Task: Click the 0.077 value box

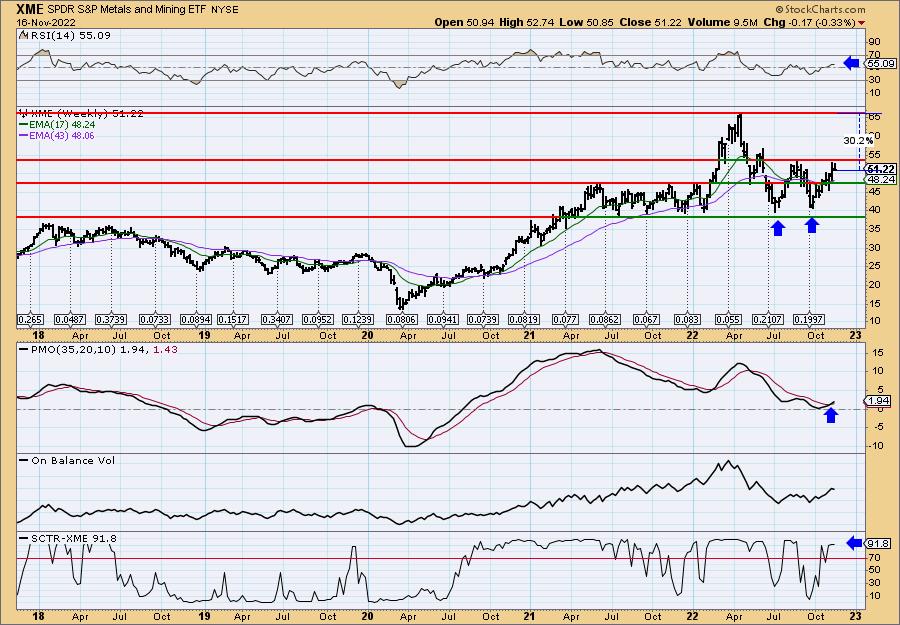Action: point(564,319)
